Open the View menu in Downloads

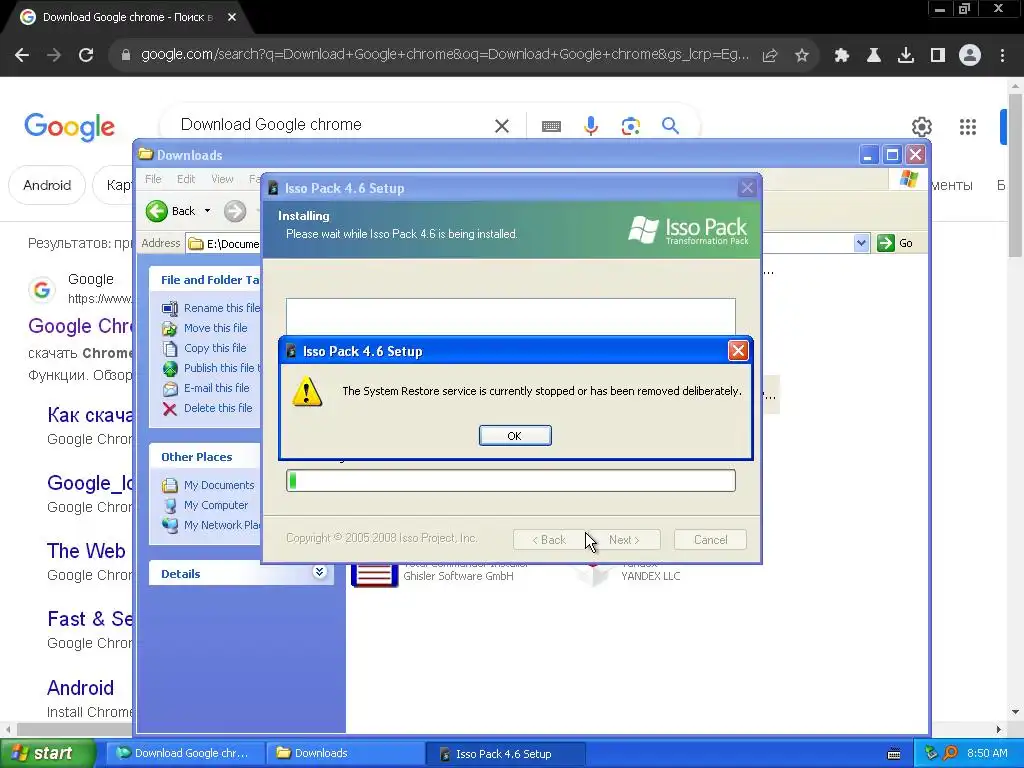click(222, 179)
